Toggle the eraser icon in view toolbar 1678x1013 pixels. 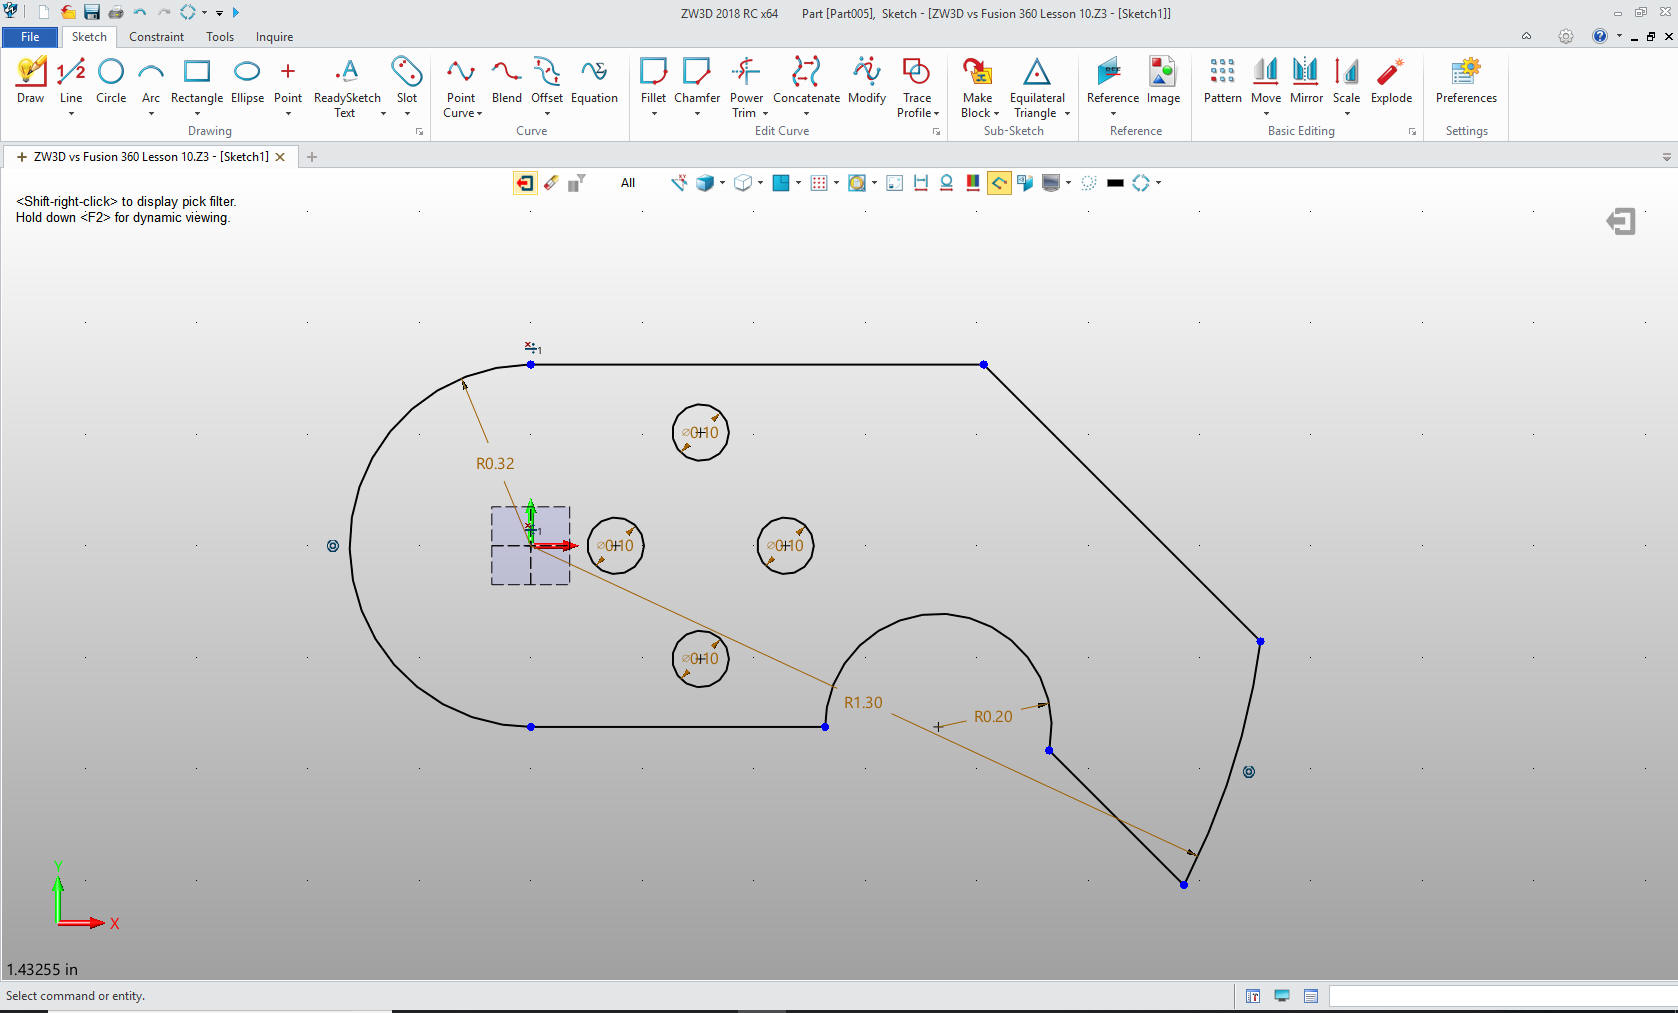pos(551,183)
